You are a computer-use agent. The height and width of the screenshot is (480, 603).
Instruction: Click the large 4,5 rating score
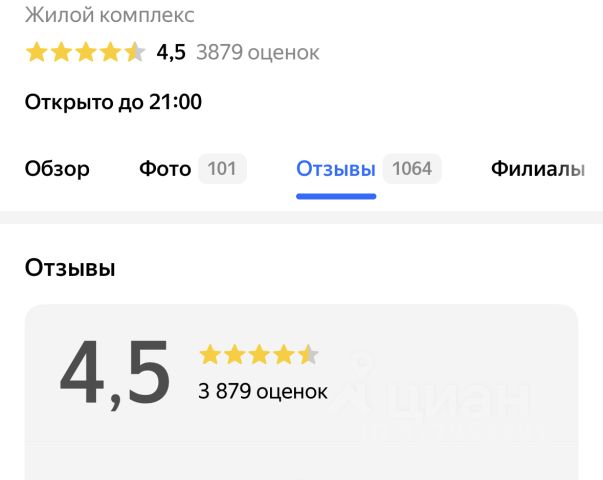click(116, 374)
